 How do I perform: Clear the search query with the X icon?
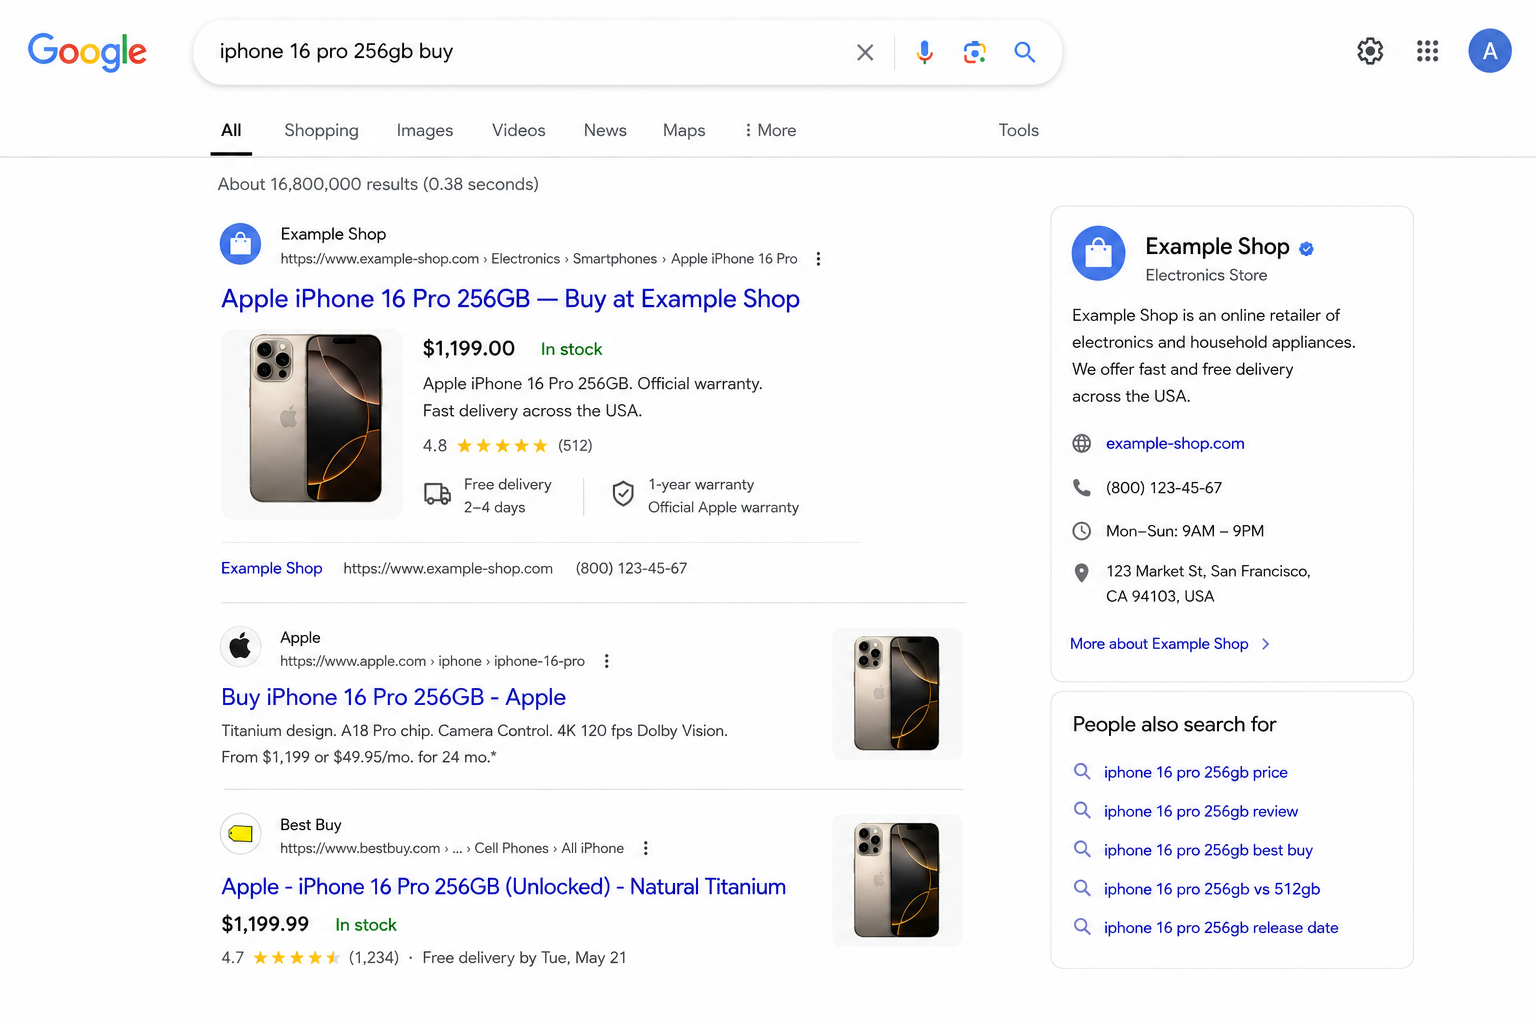pyautogui.click(x=865, y=52)
